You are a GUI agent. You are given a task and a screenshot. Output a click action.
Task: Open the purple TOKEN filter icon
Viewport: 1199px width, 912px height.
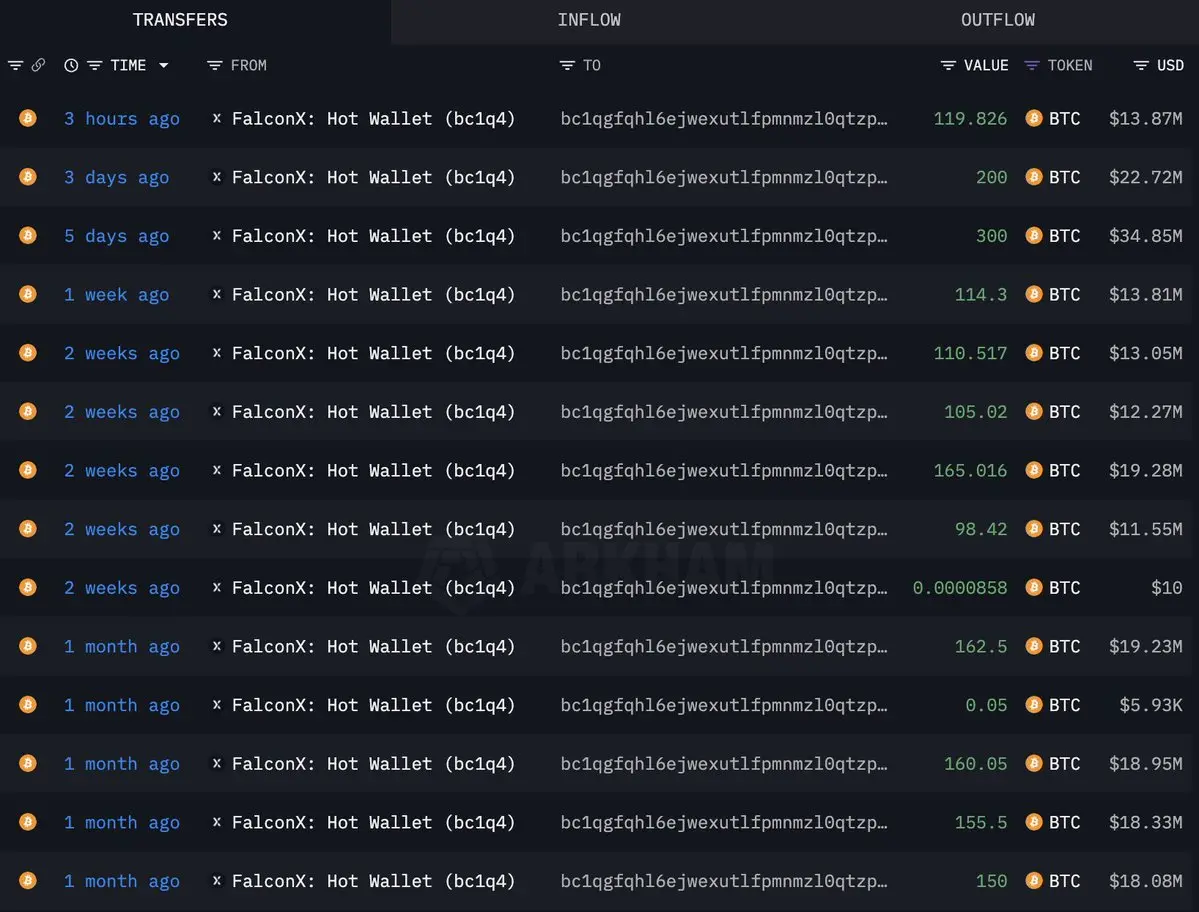coord(1032,66)
